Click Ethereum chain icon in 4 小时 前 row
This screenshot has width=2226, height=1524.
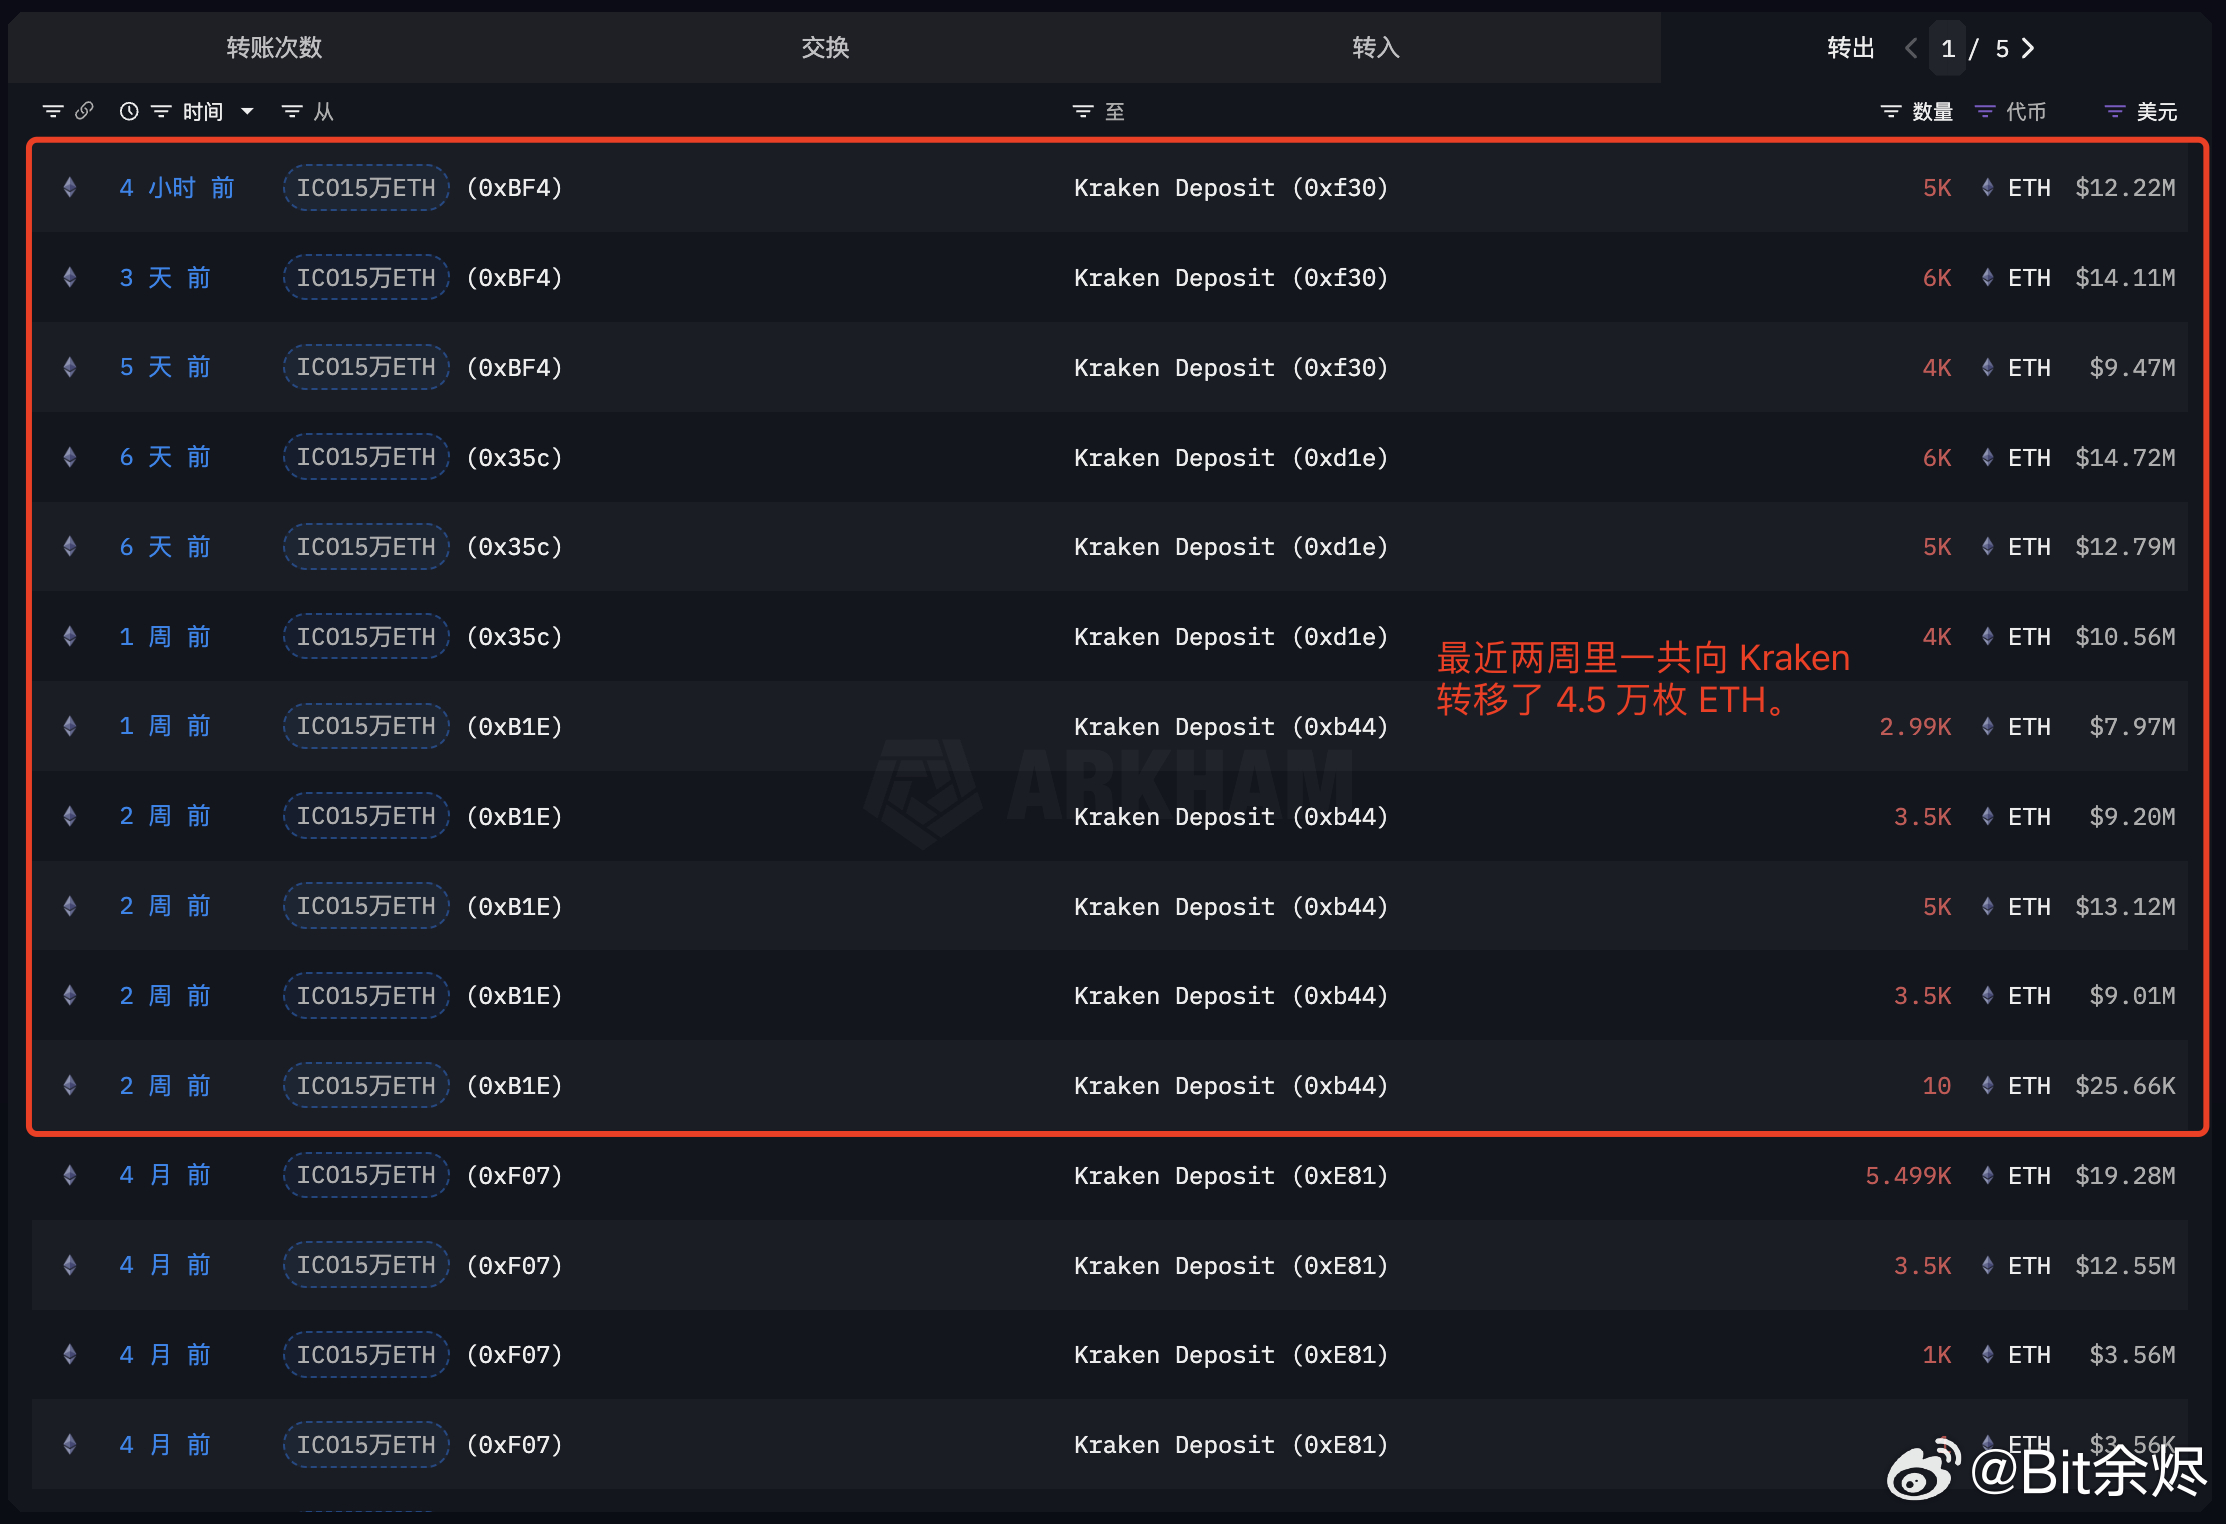(70, 188)
